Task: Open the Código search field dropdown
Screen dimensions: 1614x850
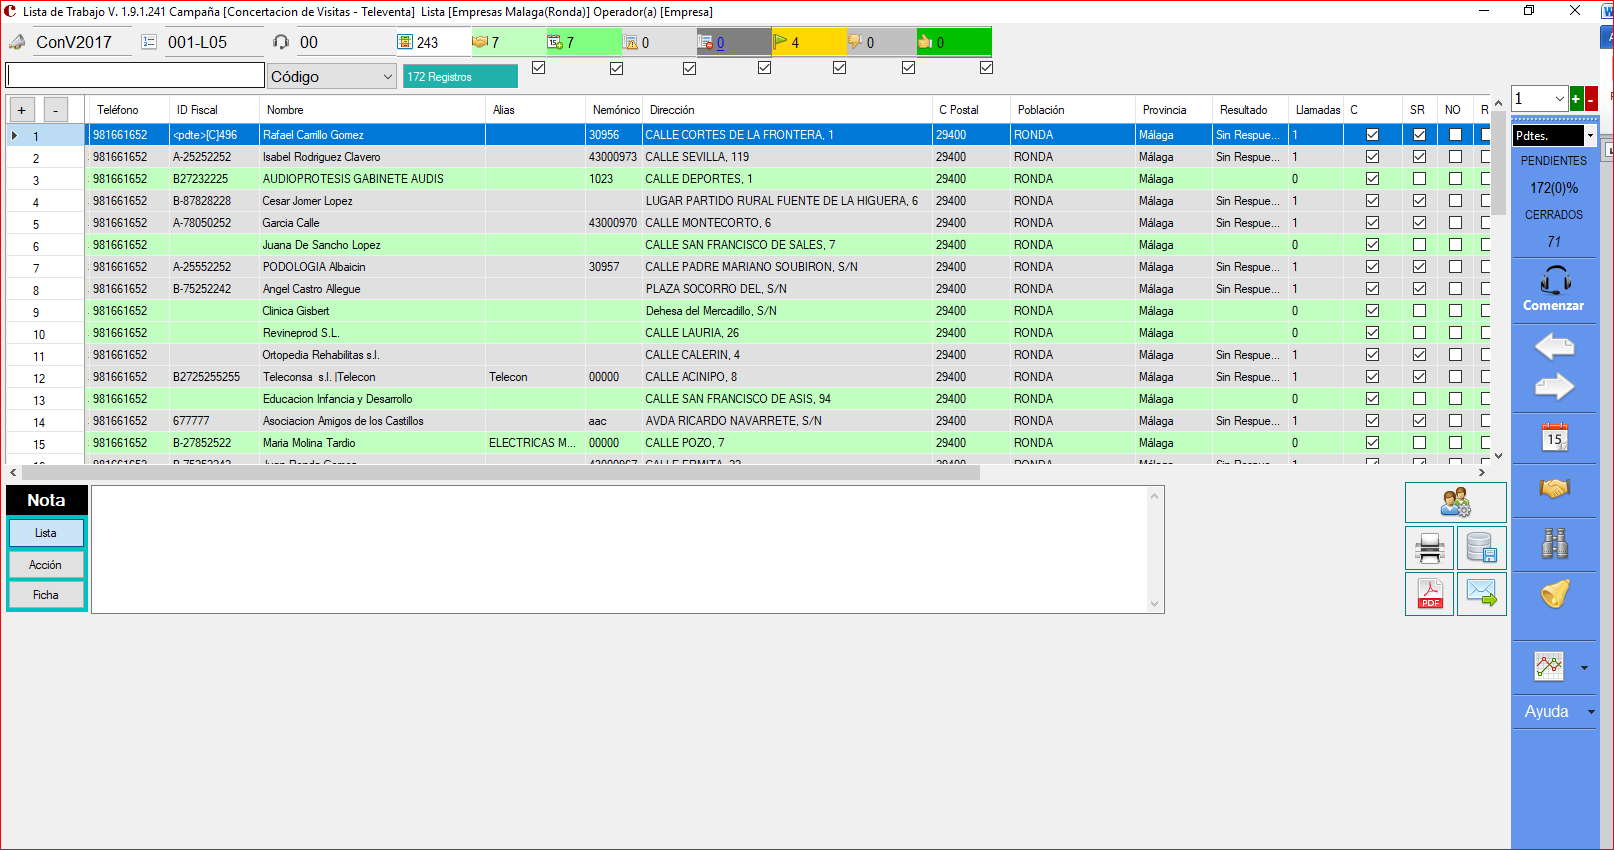Action: tap(387, 77)
